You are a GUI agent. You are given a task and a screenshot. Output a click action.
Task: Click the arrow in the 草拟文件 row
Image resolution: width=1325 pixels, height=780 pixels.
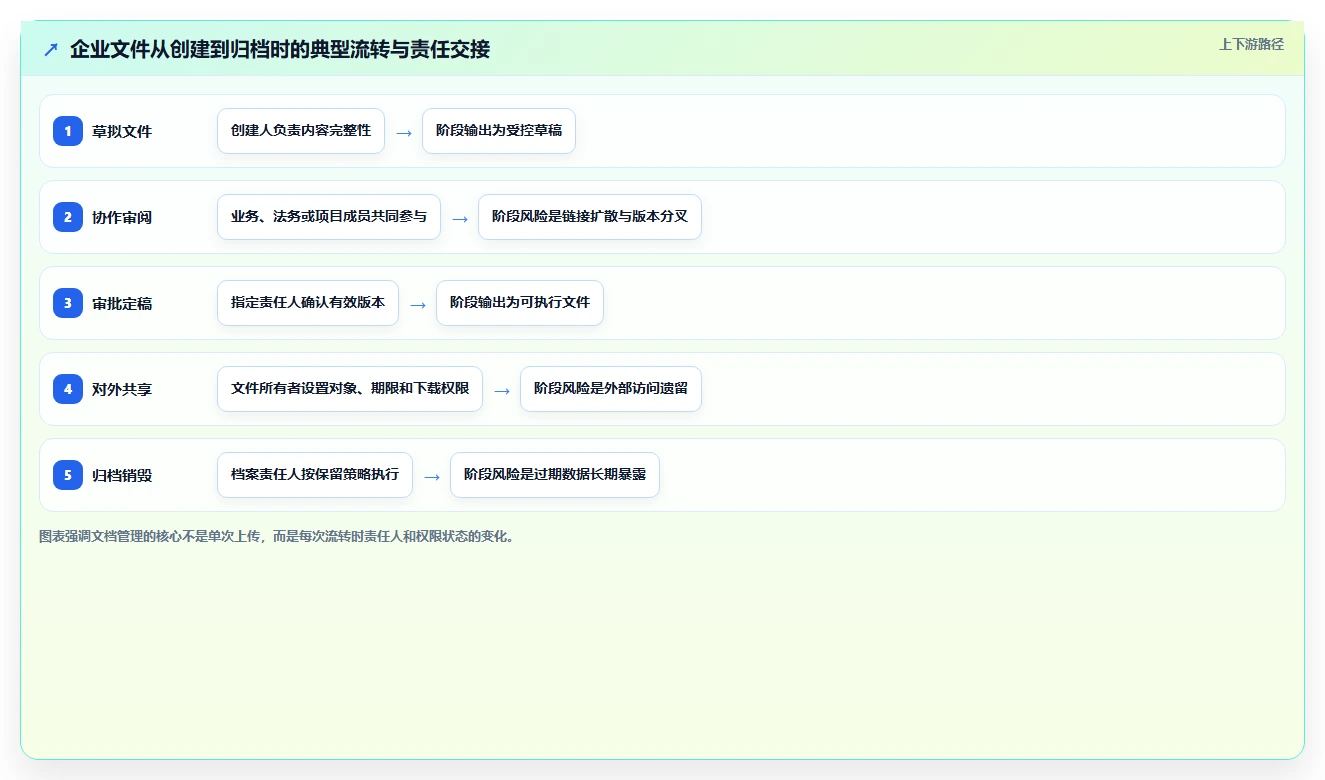pos(404,132)
